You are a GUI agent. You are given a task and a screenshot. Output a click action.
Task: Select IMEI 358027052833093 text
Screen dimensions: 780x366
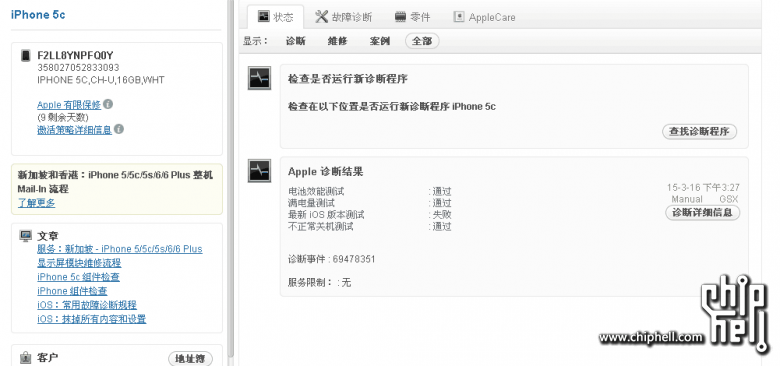coord(78,68)
